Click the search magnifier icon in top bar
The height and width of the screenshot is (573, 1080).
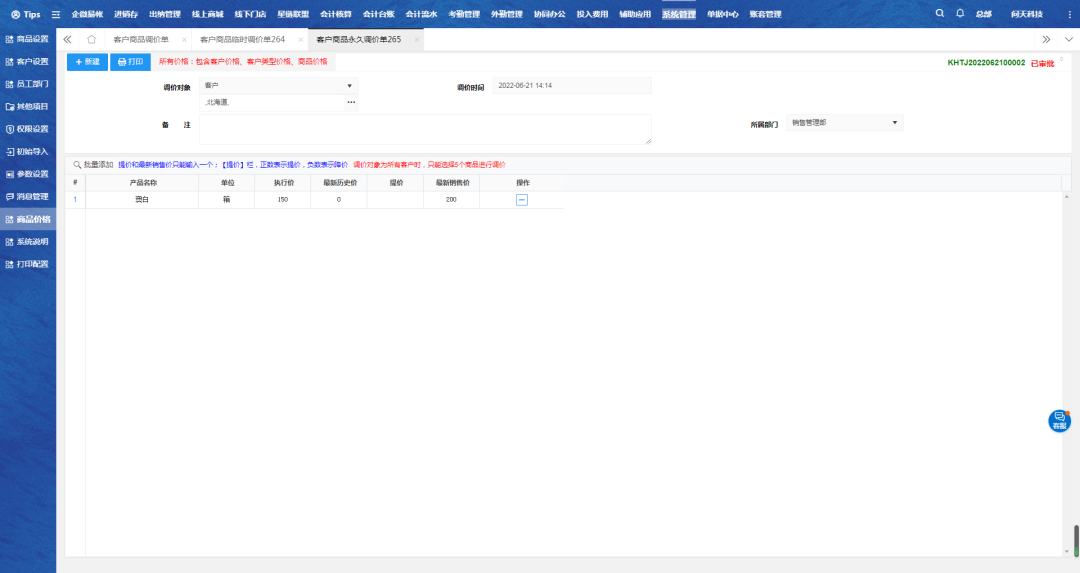(939, 14)
